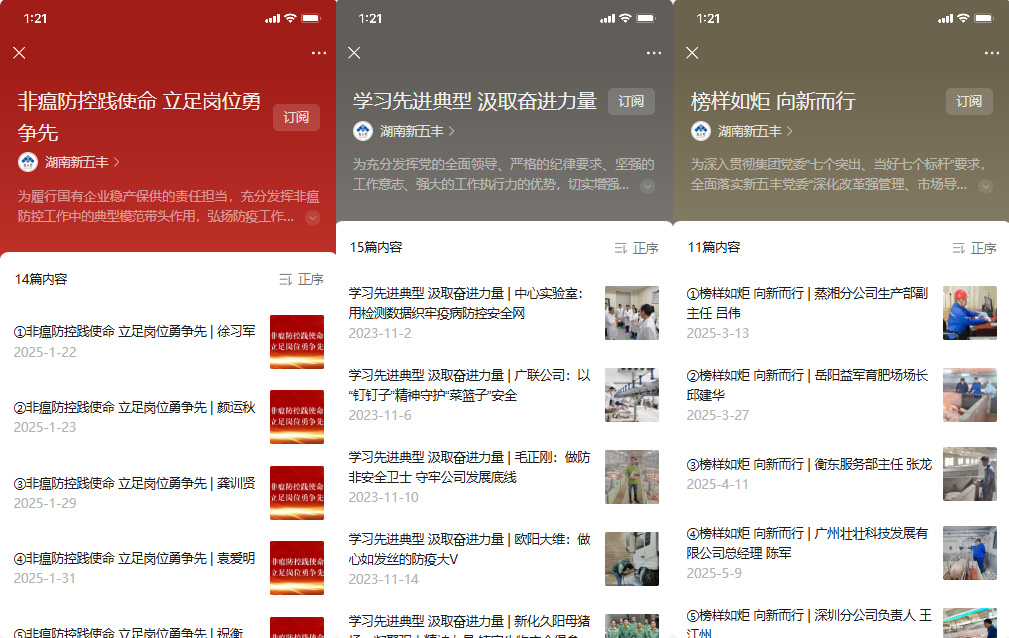1009x638 pixels.
Task: Click the 14篇内容 count label
Action: 41,279
